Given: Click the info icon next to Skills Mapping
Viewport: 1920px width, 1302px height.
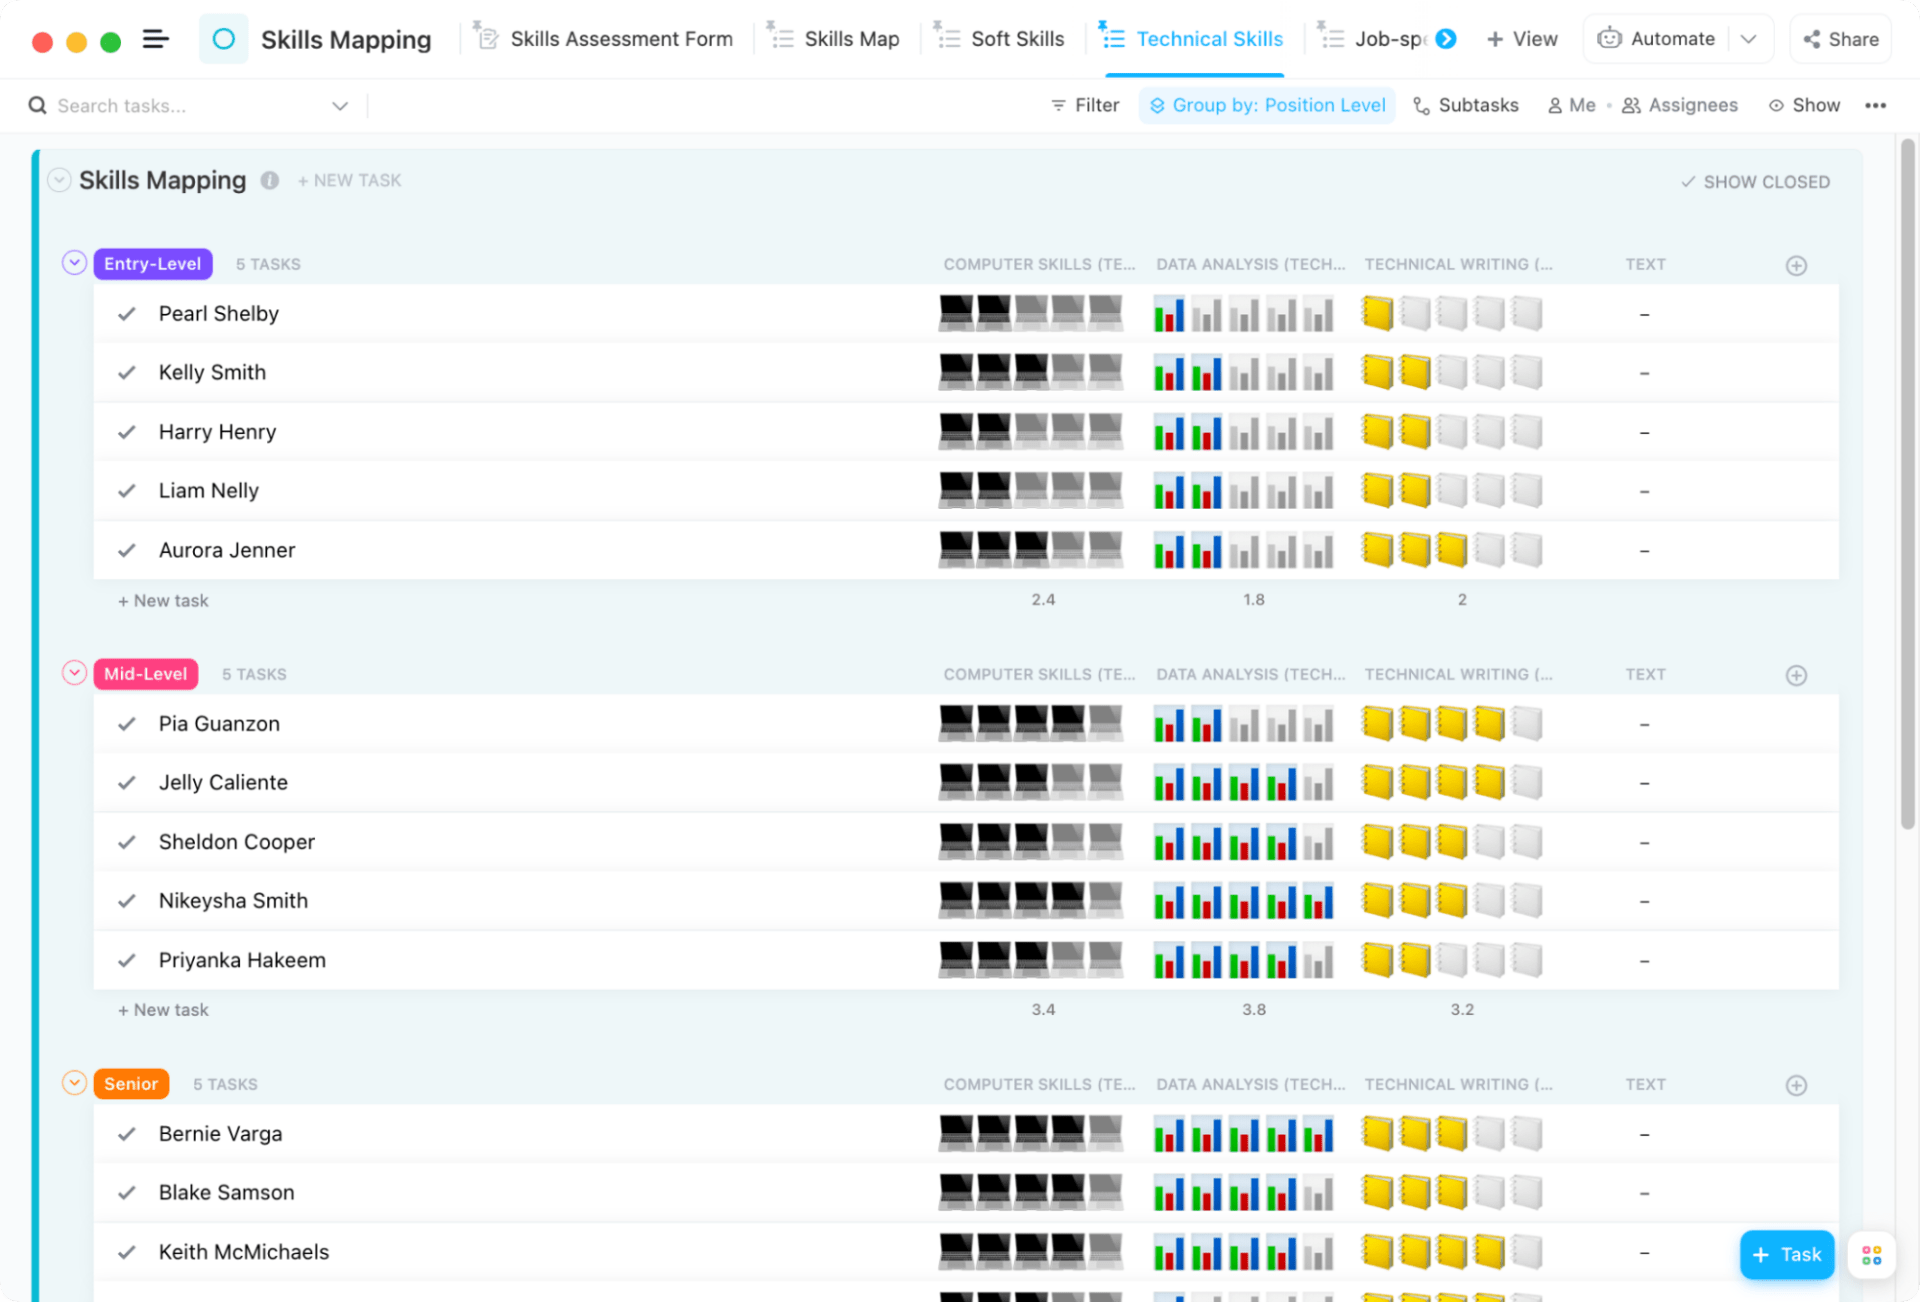Looking at the screenshot, I should 270,180.
